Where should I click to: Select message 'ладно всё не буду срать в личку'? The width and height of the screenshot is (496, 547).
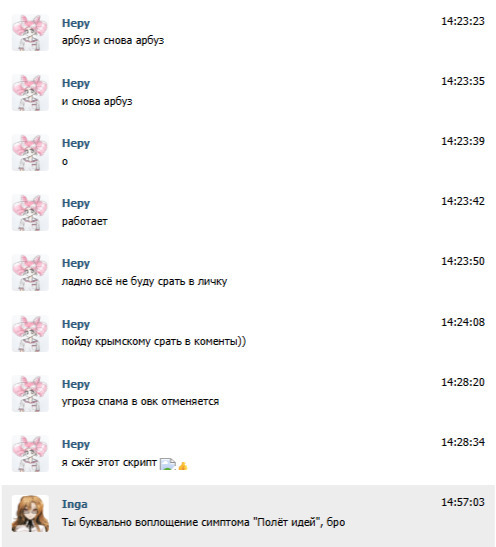144,281
